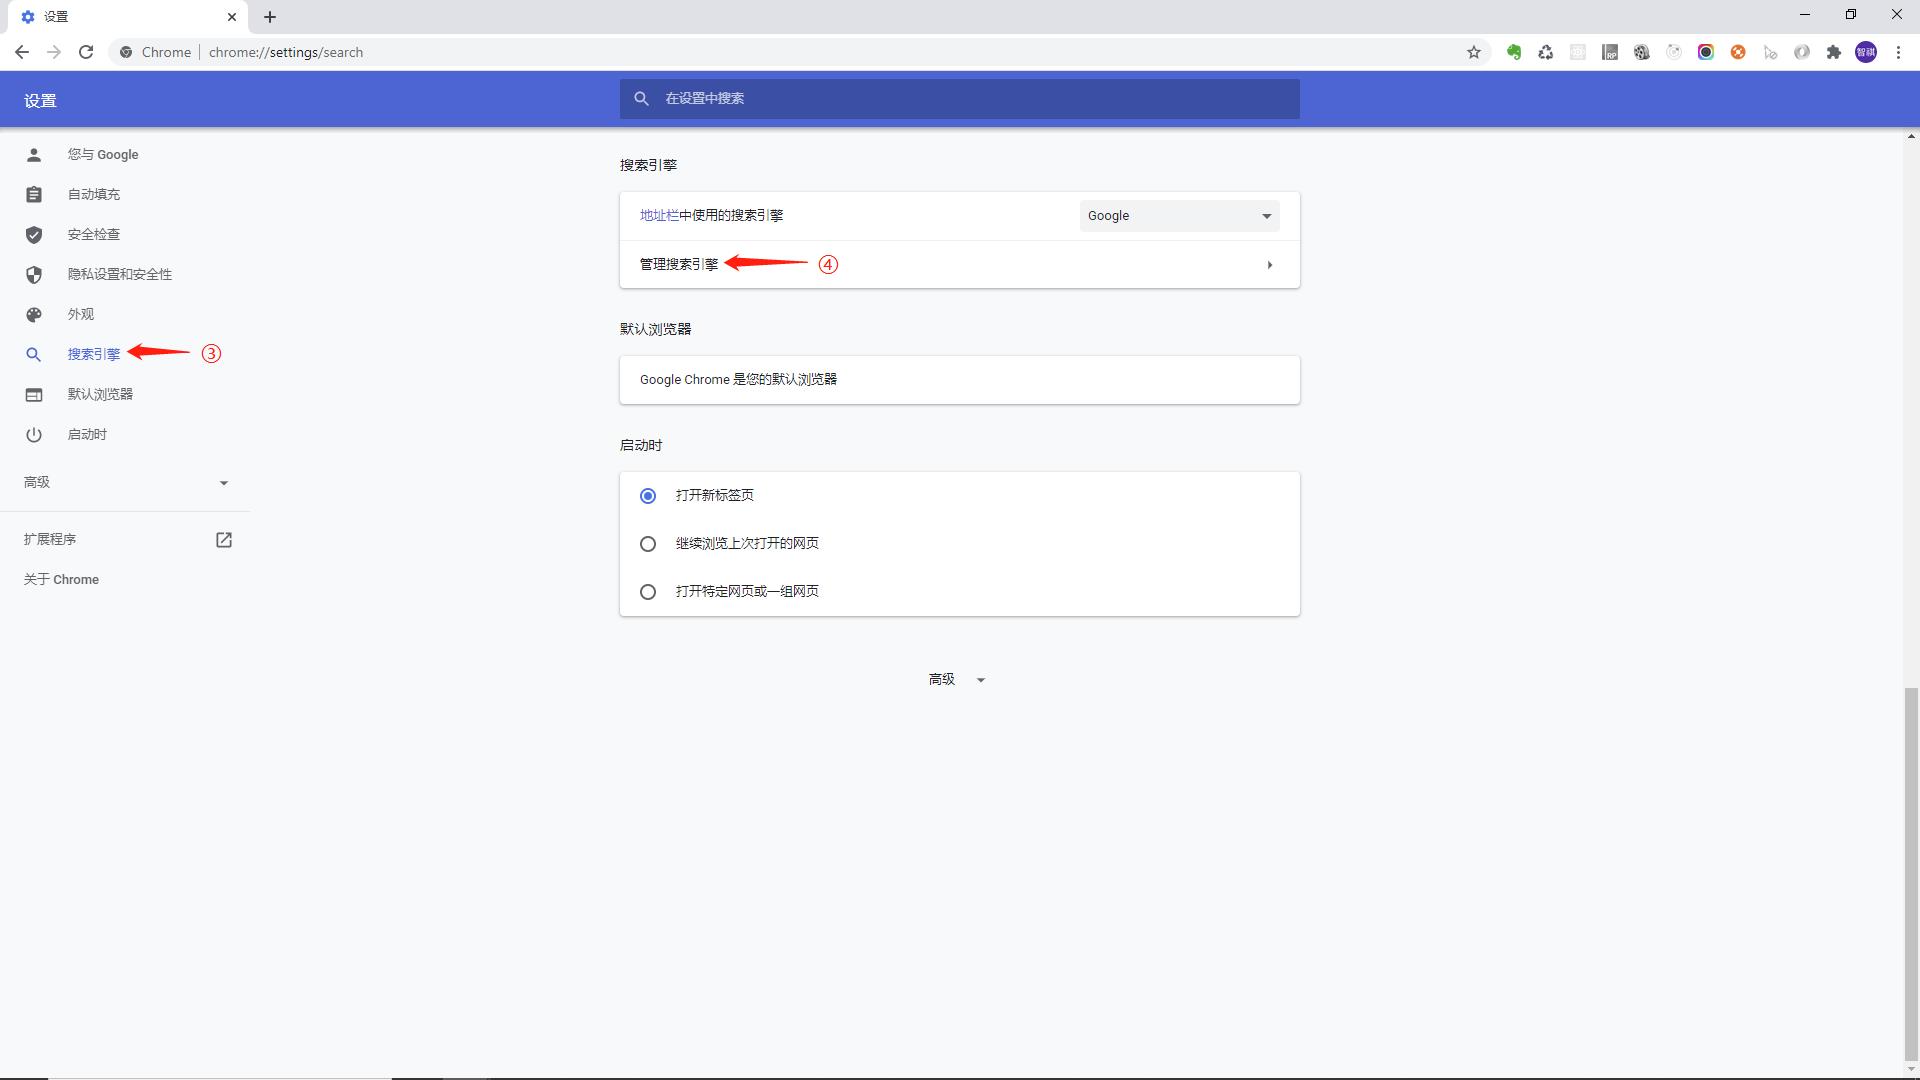
Task: Open 管理搜索引擎 row arrow
Action: click(x=1269, y=265)
